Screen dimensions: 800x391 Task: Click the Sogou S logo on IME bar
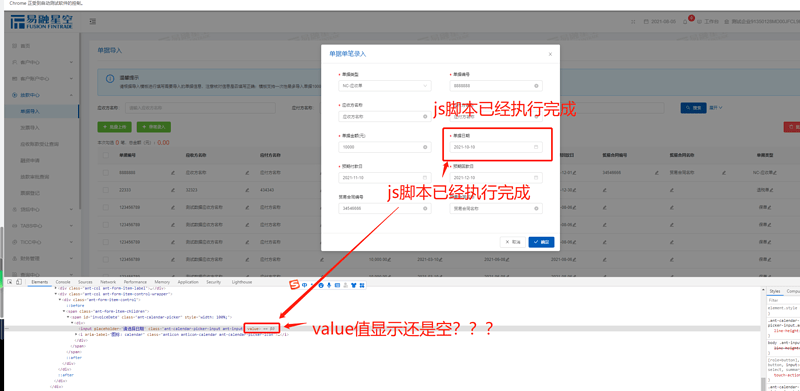coord(293,285)
